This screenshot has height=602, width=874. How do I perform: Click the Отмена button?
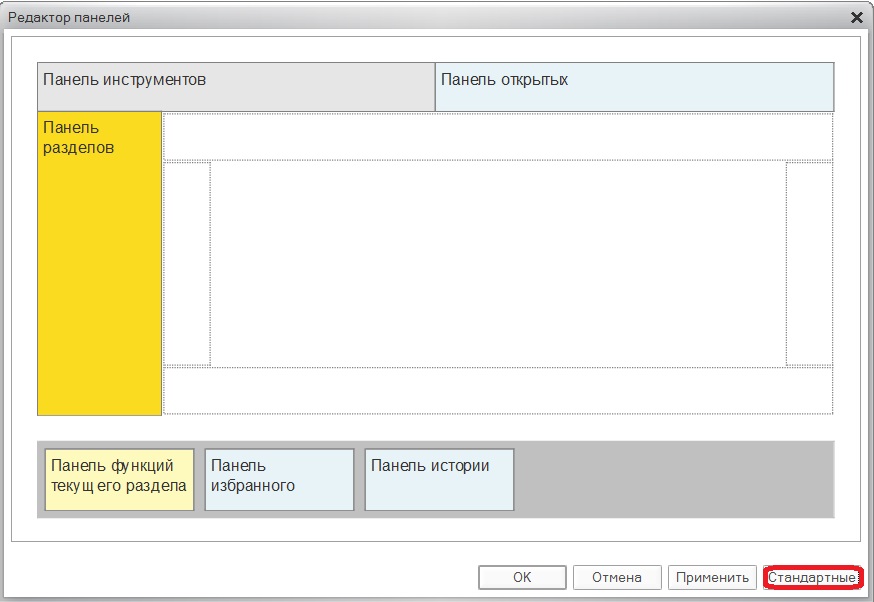[617, 577]
